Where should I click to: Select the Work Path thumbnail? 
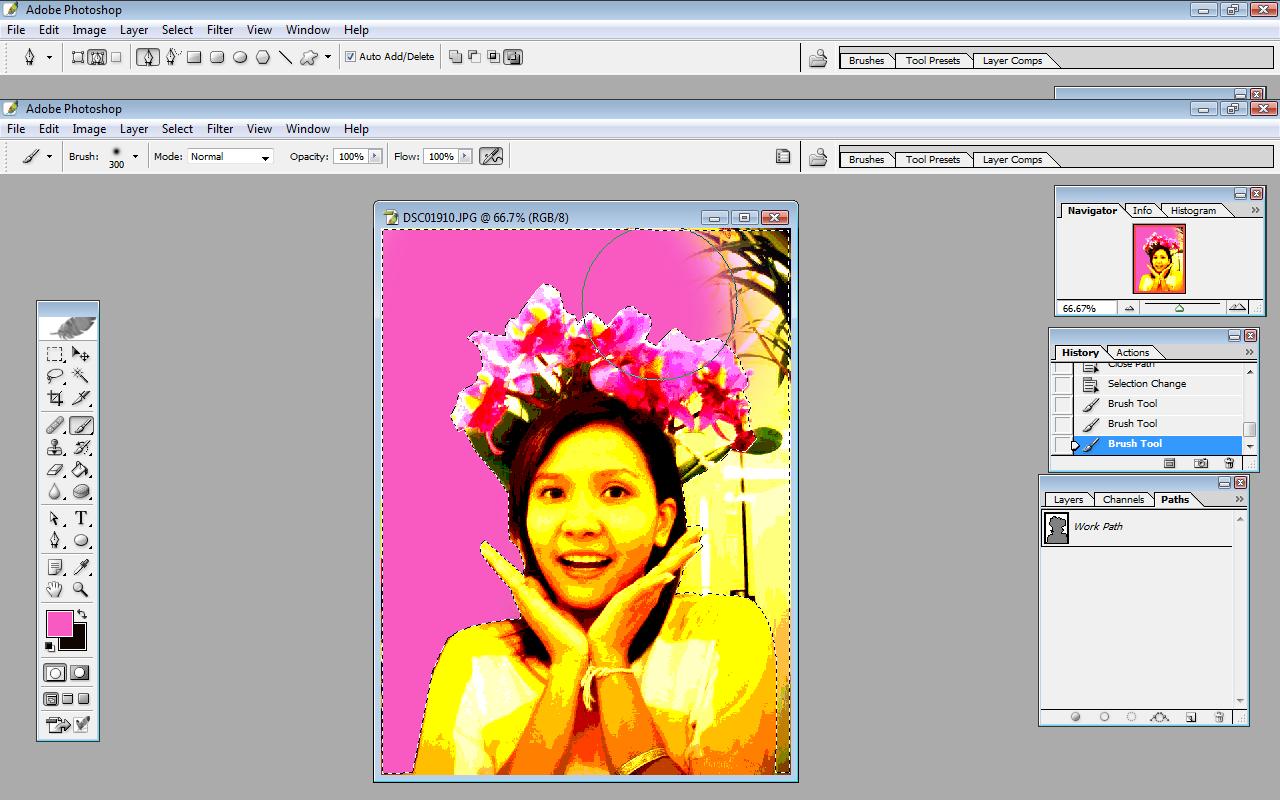click(1056, 528)
